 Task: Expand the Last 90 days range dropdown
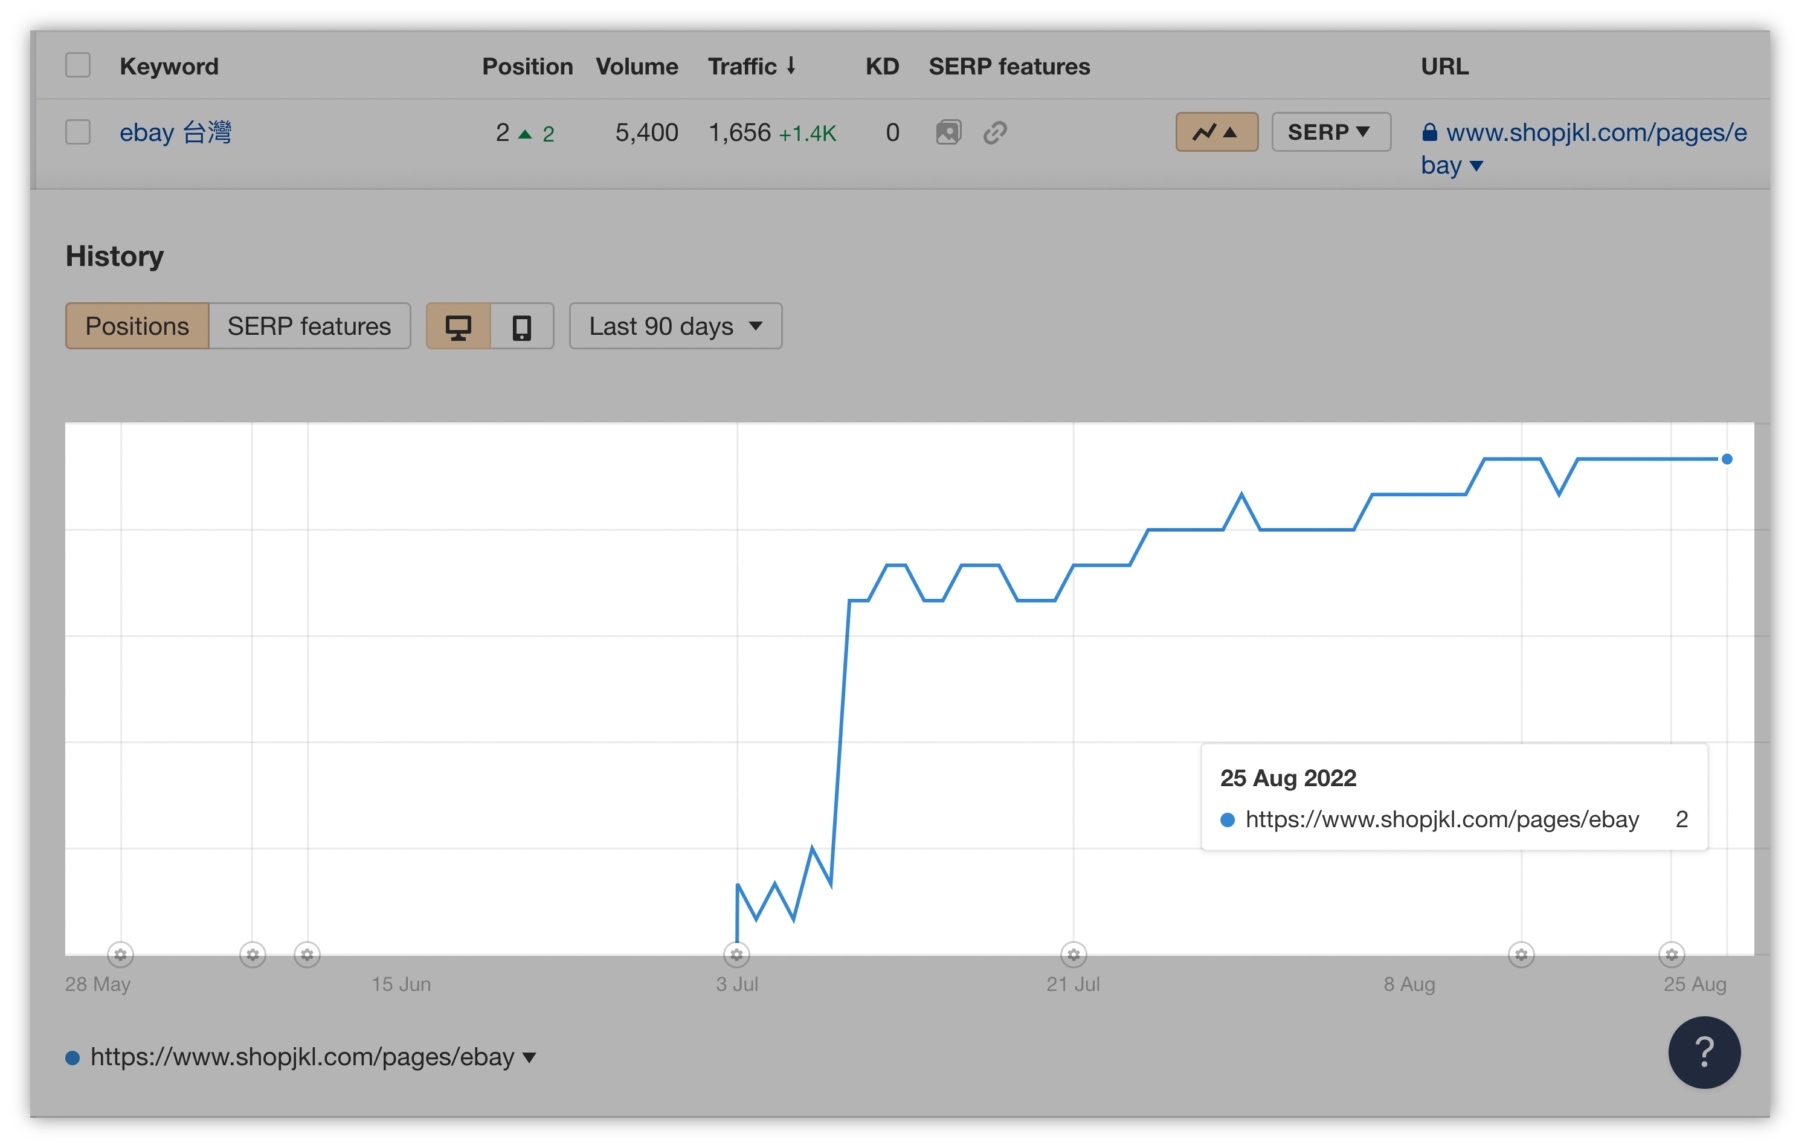[x=675, y=327]
